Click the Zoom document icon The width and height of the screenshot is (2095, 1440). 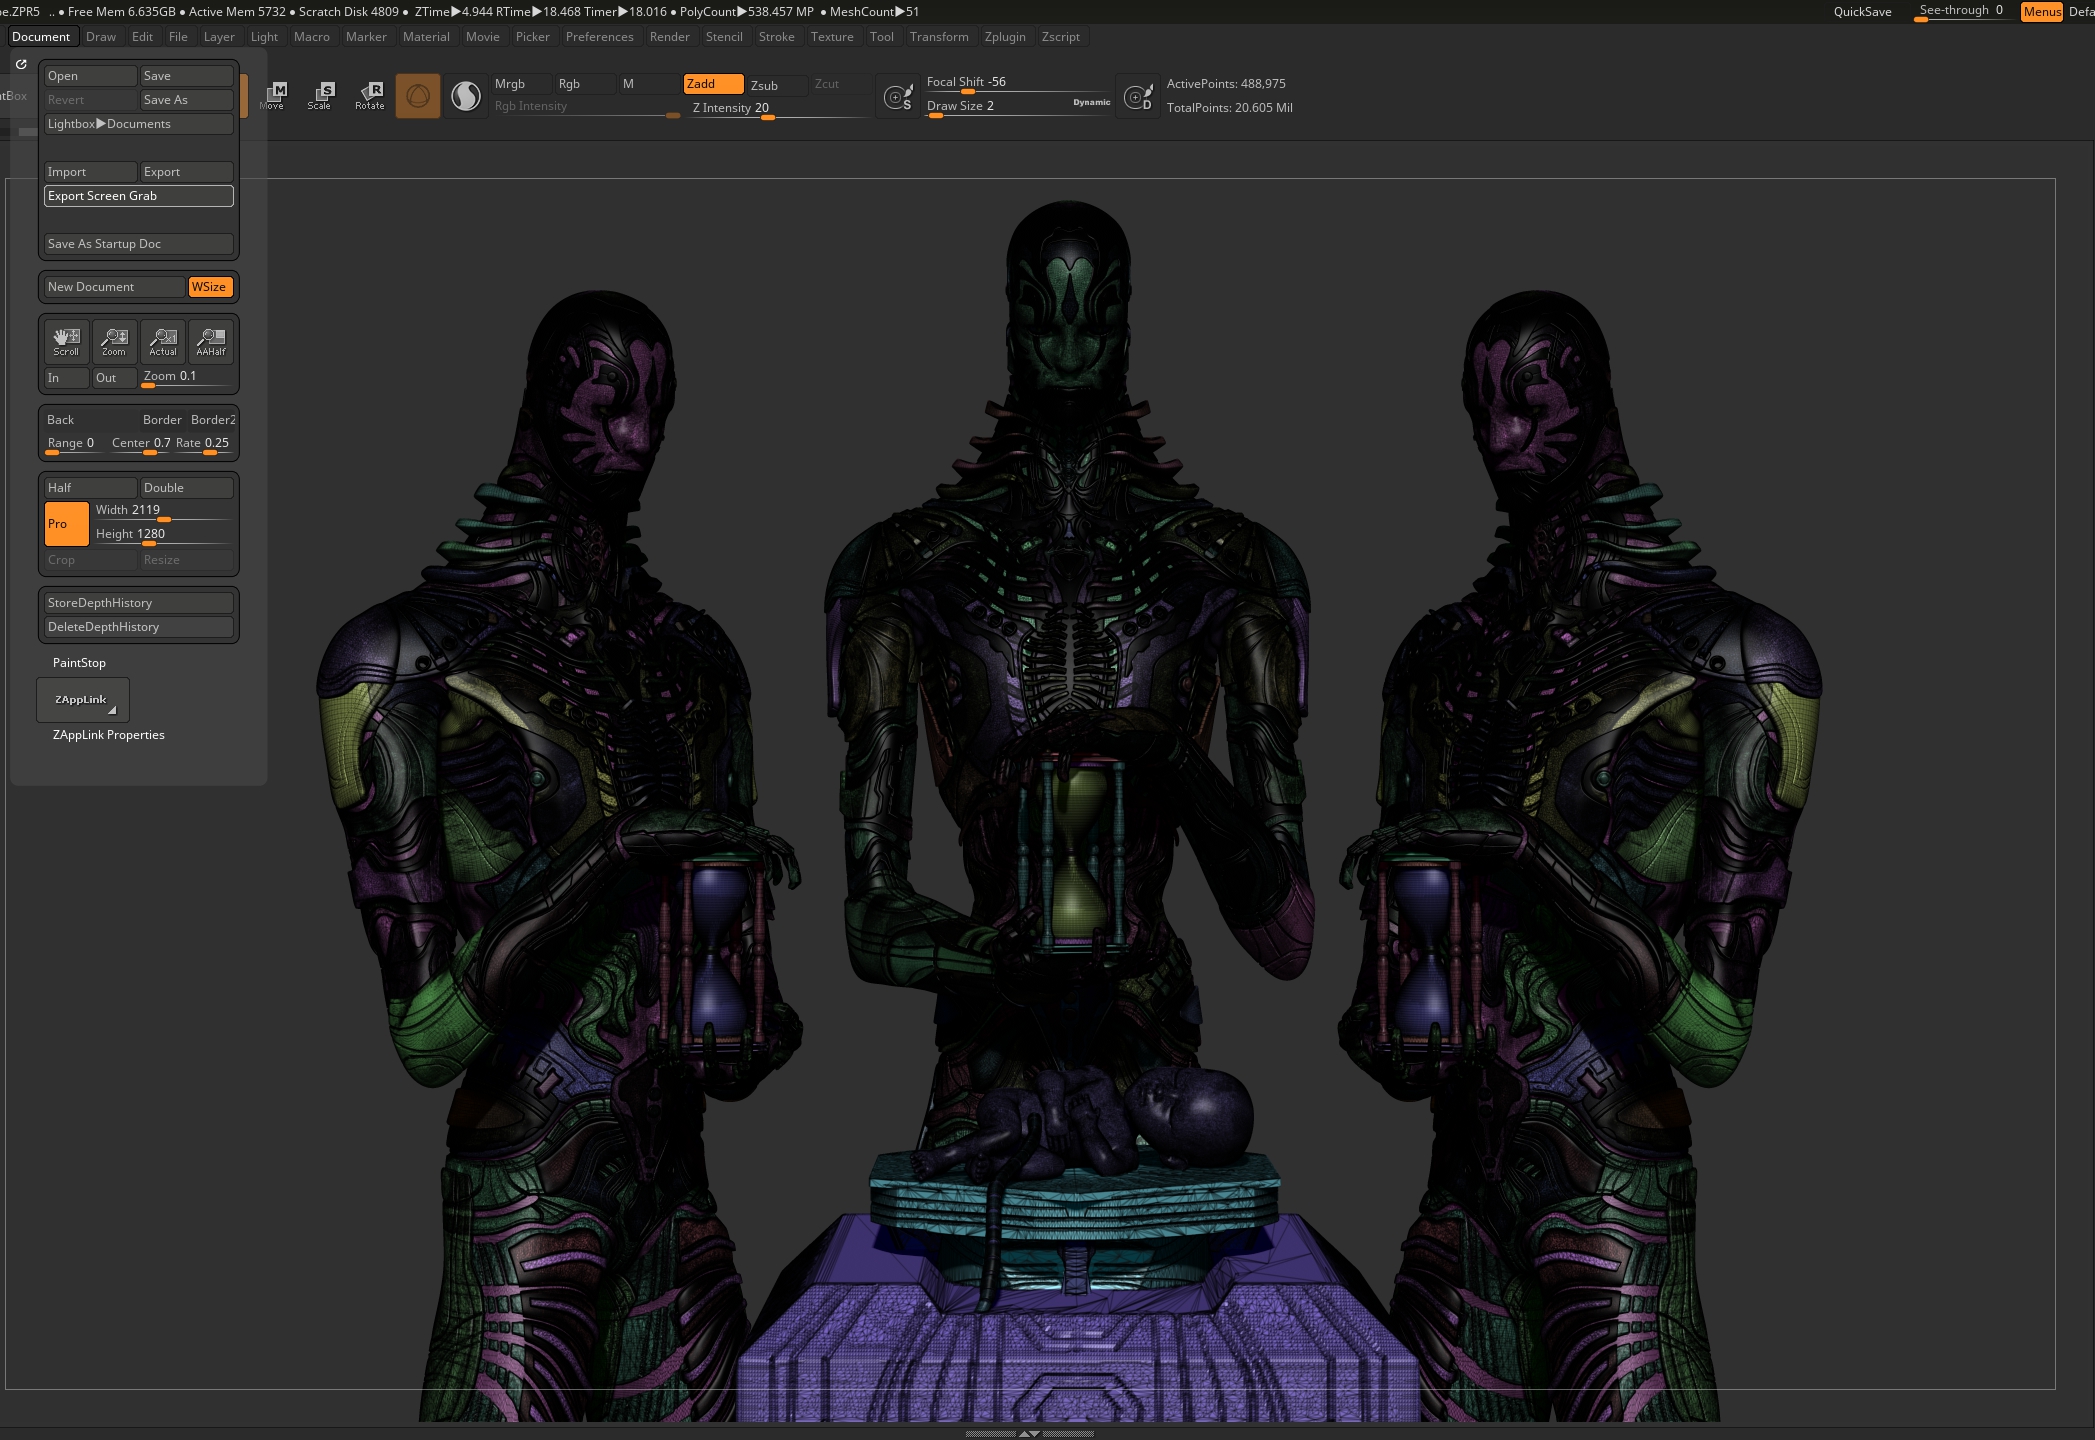[x=114, y=341]
